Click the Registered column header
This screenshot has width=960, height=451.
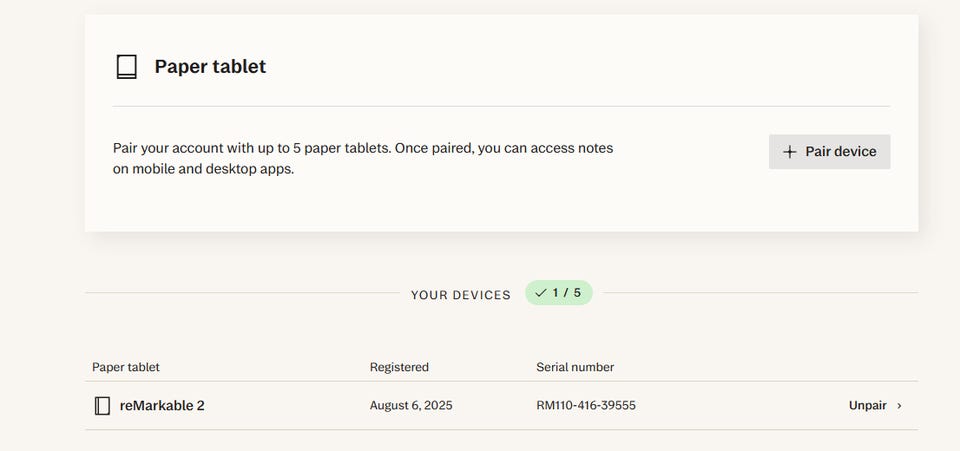[x=399, y=367]
